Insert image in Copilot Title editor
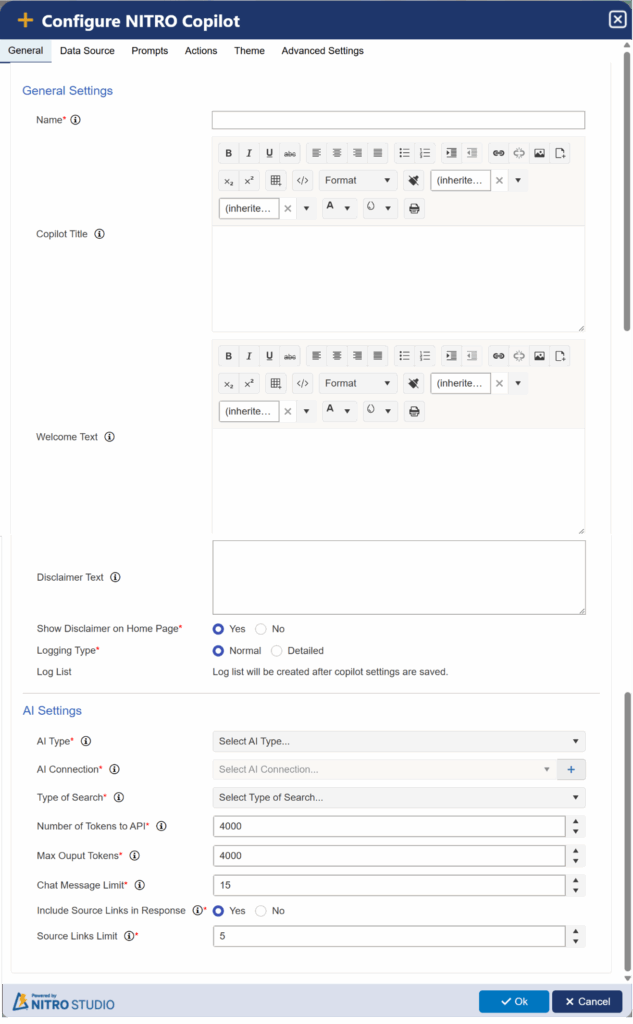Image resolution: width=633 pixels, height=1024 pixels. 539,153
